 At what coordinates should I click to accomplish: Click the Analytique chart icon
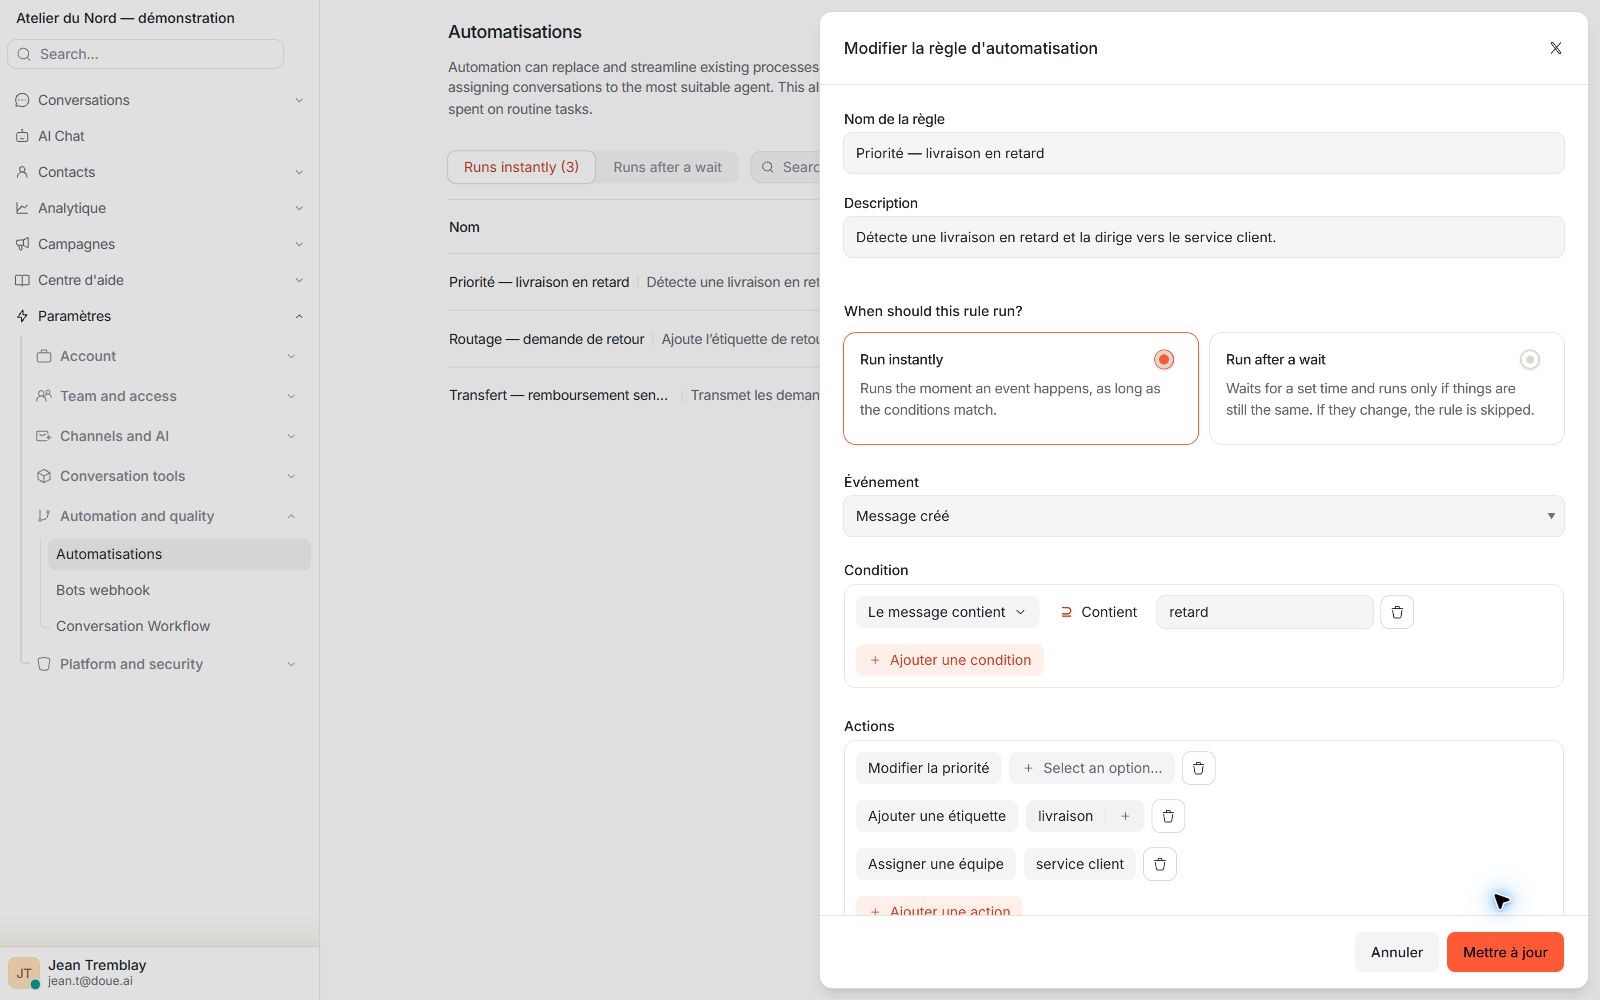tap(22, 208)
